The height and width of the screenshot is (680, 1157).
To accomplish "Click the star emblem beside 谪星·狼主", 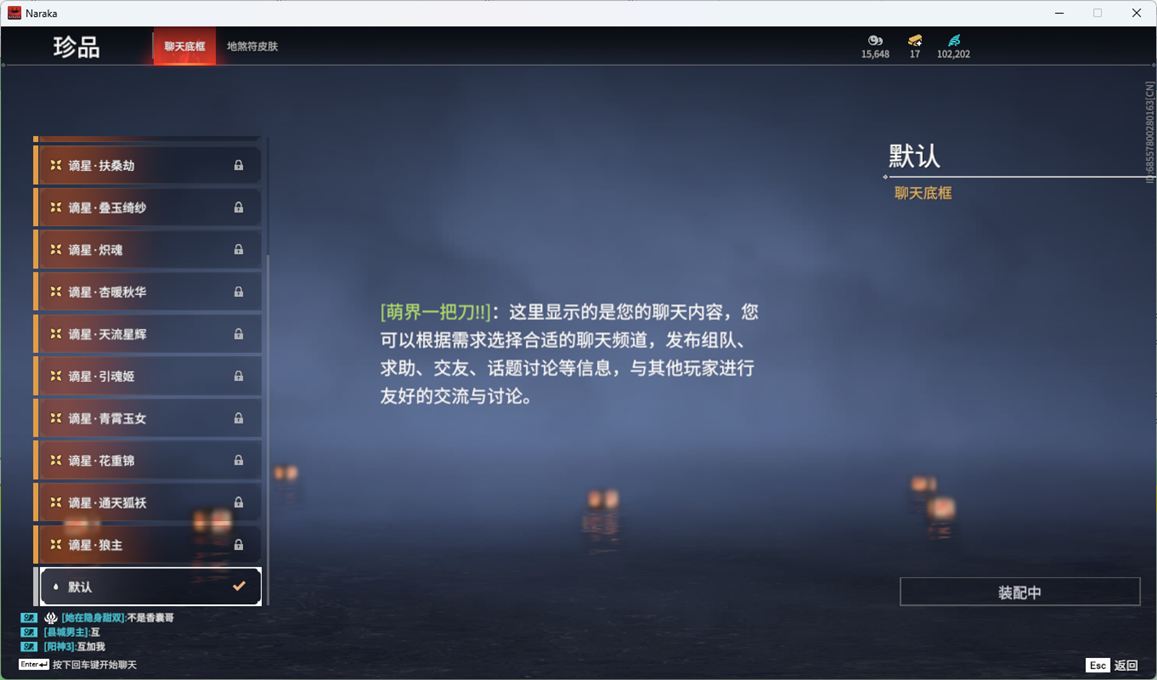I will pyautogui.click(x=55, y=544).
